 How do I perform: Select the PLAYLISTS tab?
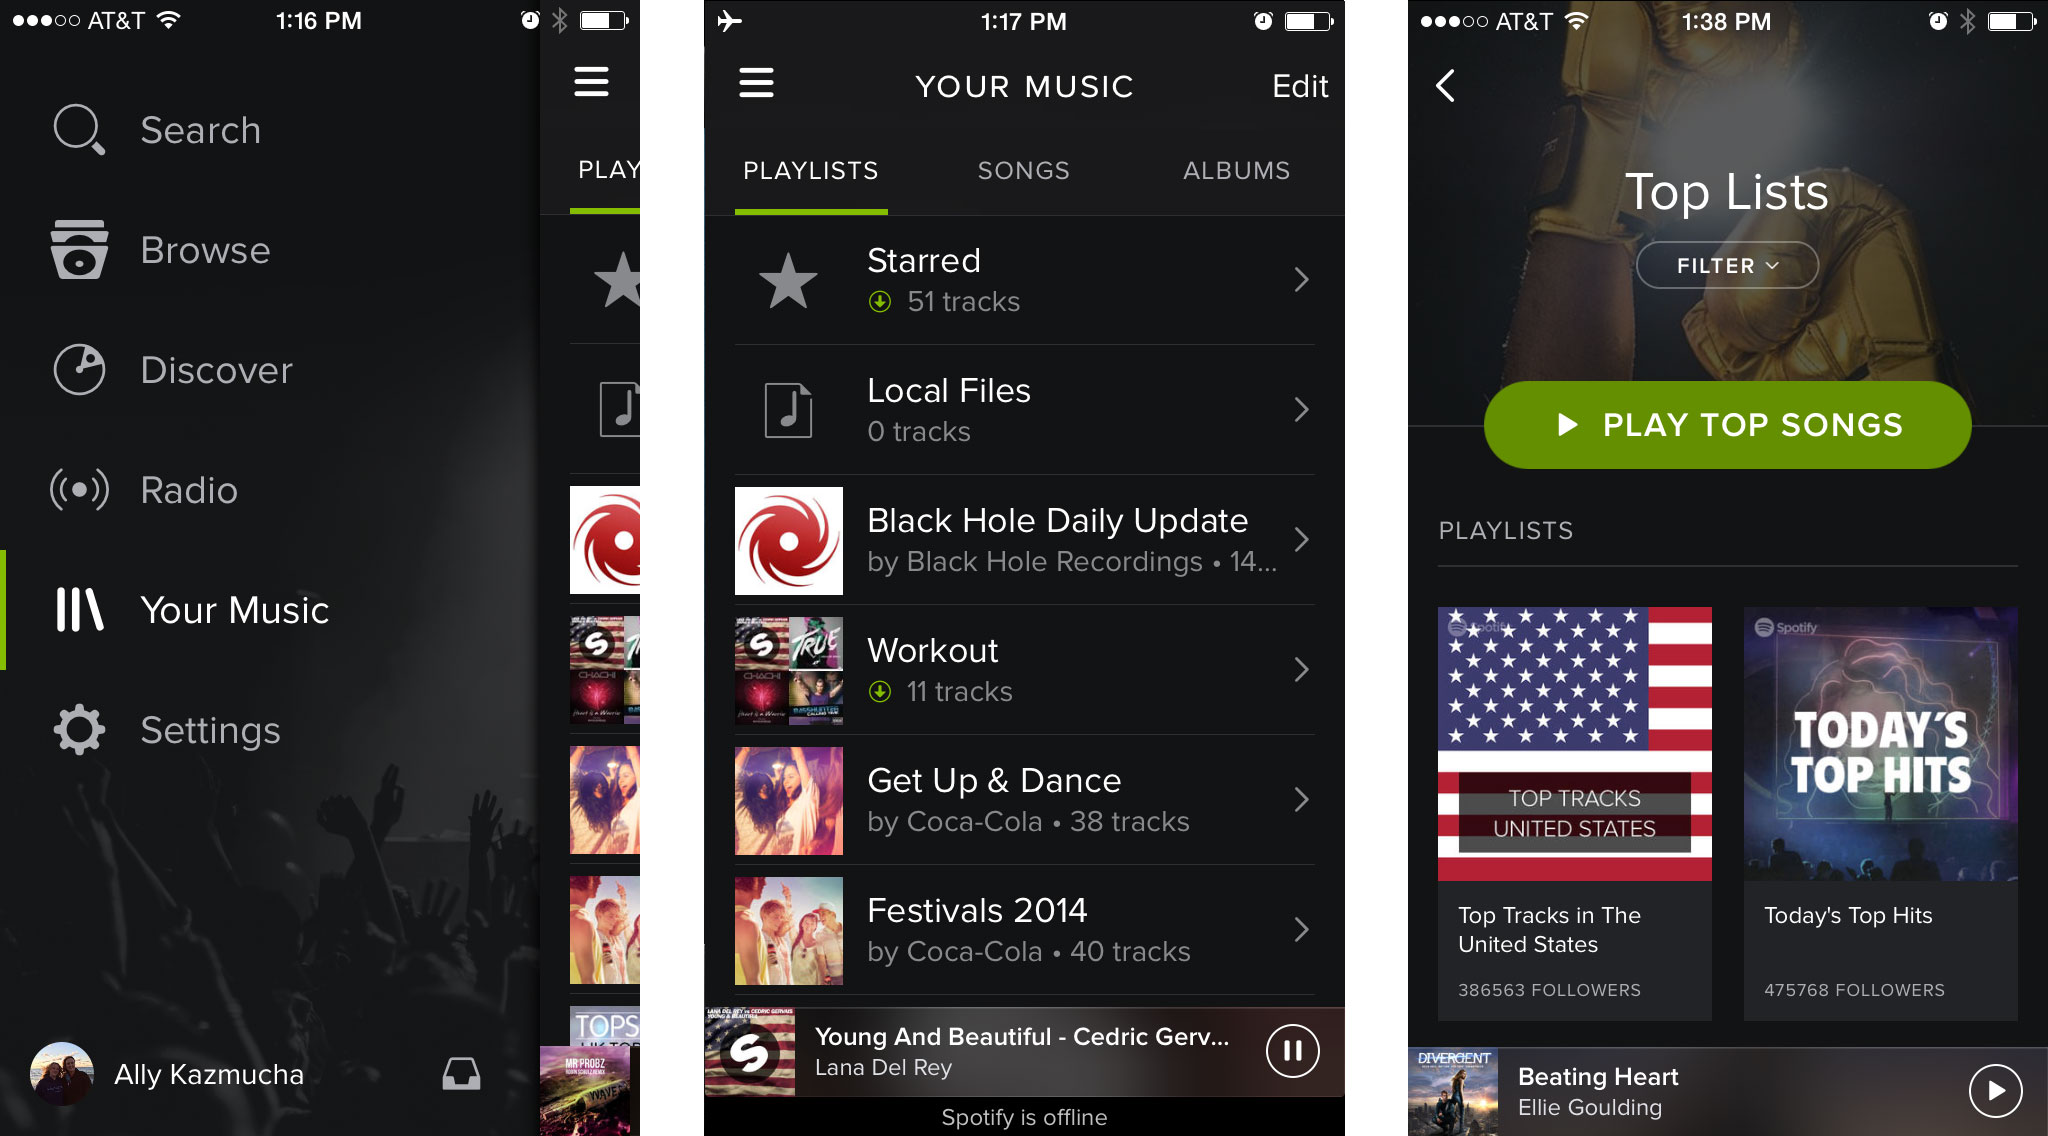pyautogui.click(x=810, y=171)
